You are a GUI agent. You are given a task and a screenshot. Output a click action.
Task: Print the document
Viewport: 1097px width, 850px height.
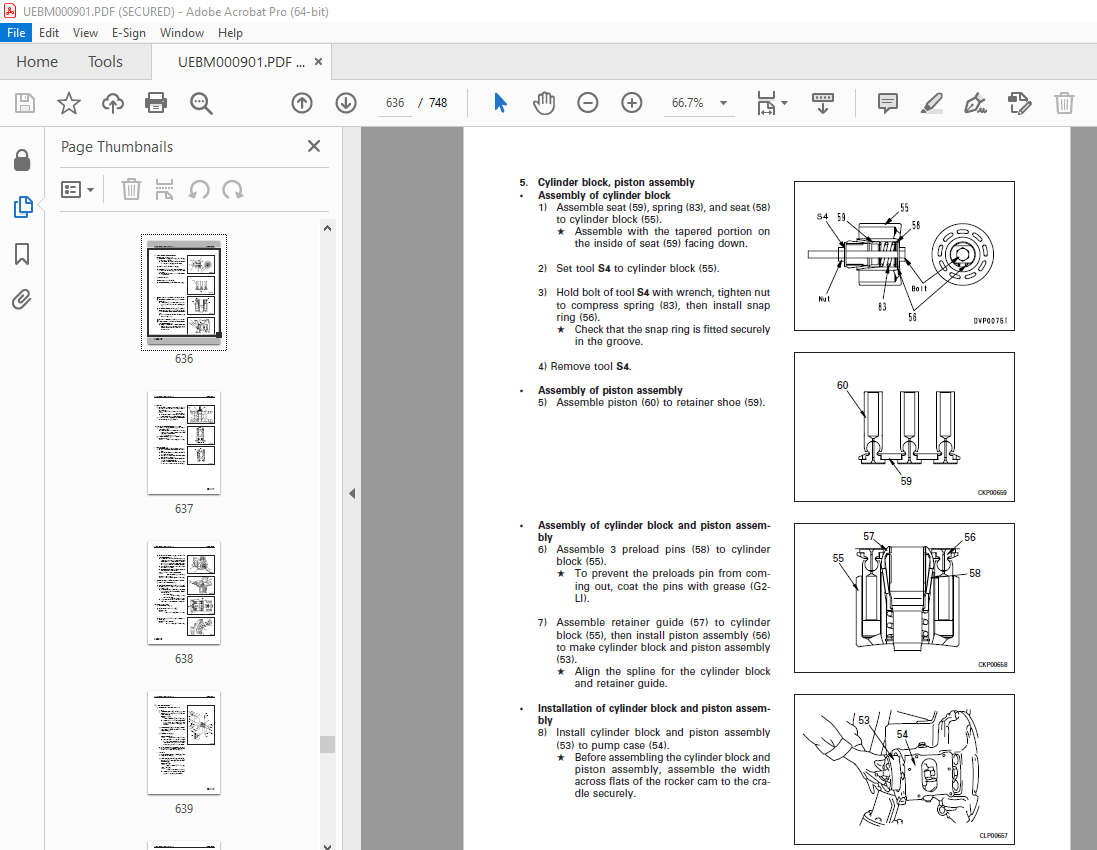click(156, 104)
